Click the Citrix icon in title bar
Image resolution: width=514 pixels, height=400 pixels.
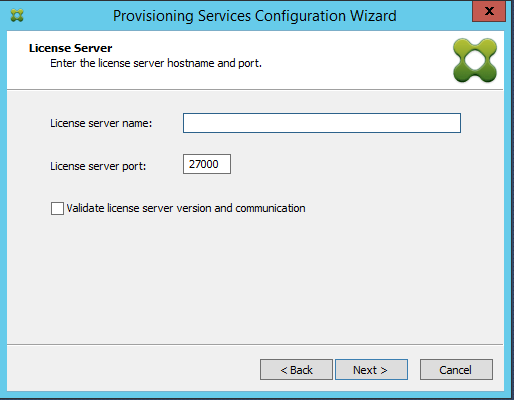(x=17, y=15)
